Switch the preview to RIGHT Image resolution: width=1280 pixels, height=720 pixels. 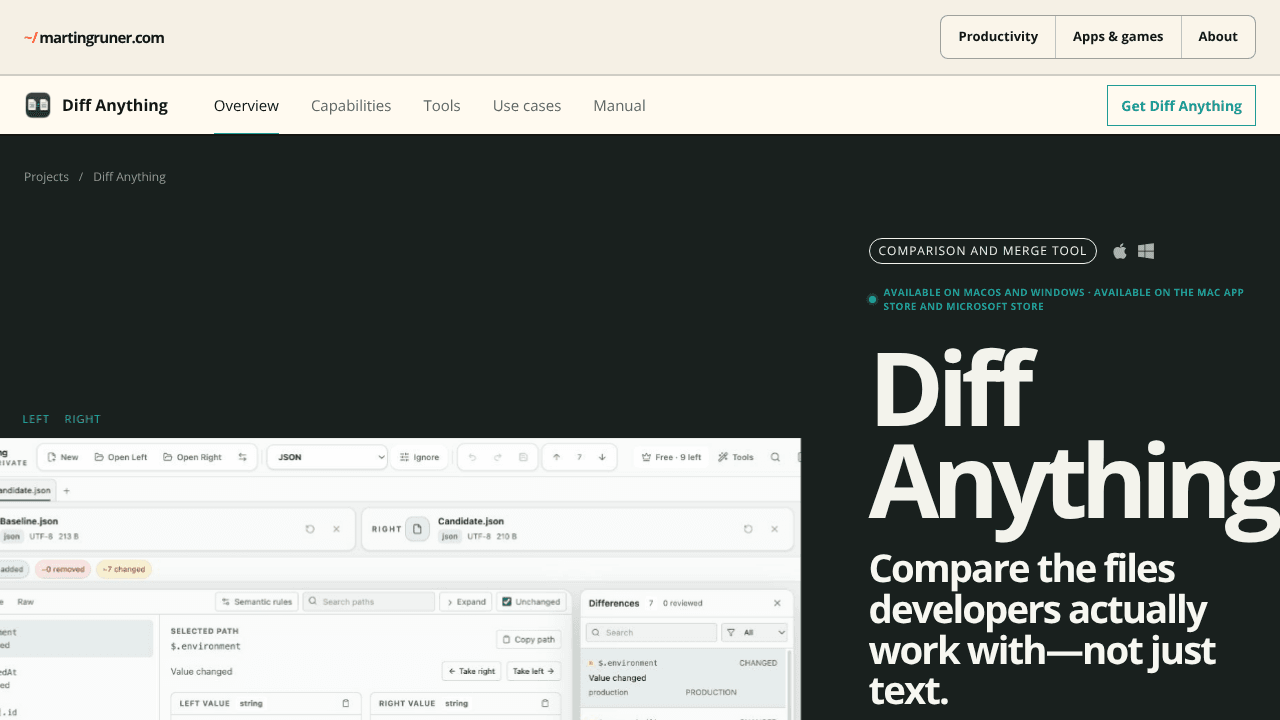click(x=82, y=419)
